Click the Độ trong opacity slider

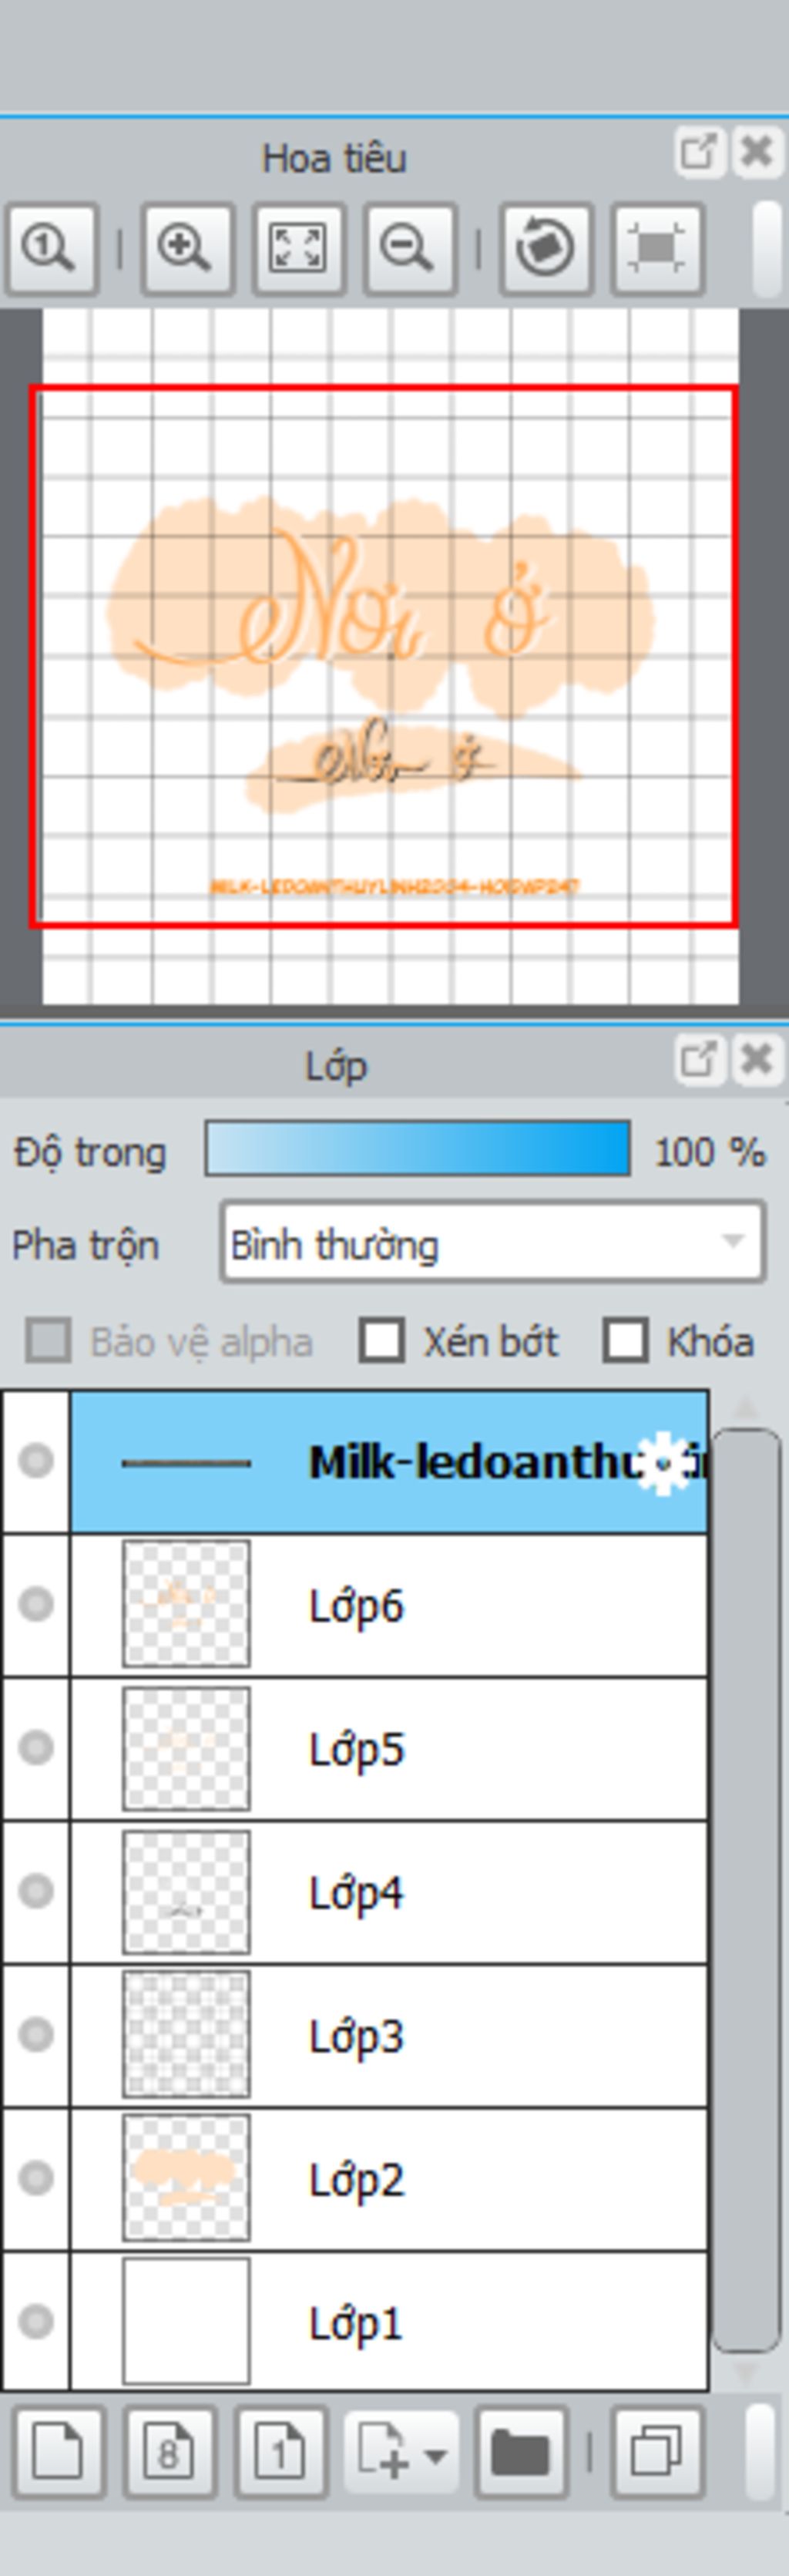click(x=417, y=1148)
